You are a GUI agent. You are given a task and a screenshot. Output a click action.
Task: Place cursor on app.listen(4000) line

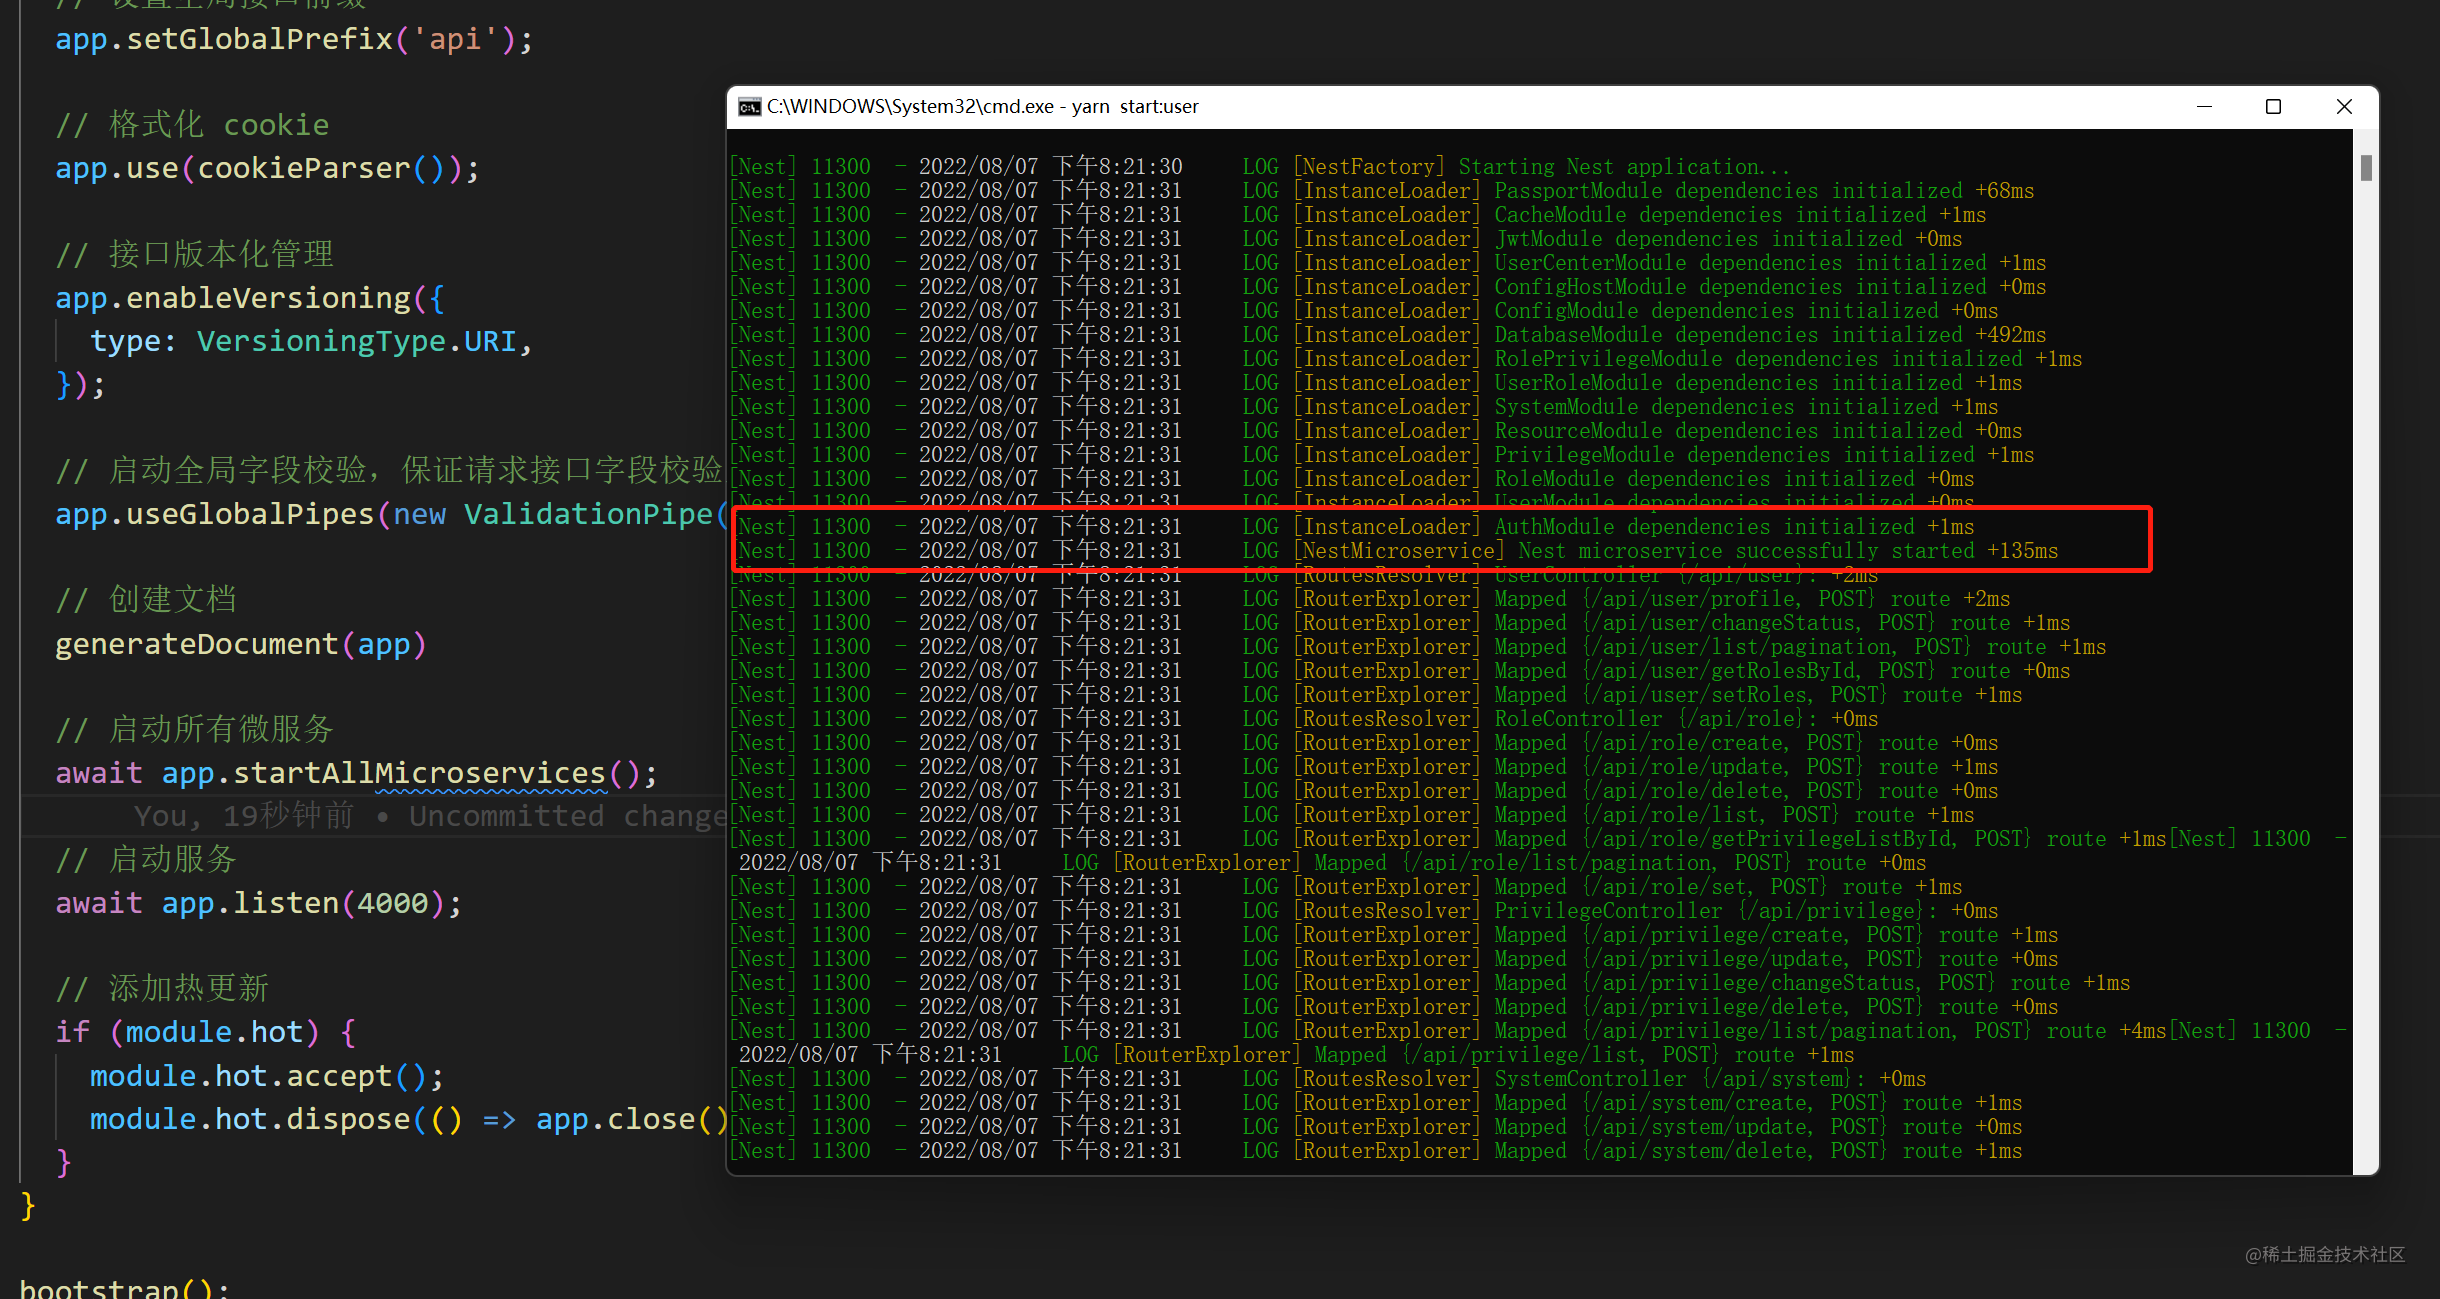(259, 903)
